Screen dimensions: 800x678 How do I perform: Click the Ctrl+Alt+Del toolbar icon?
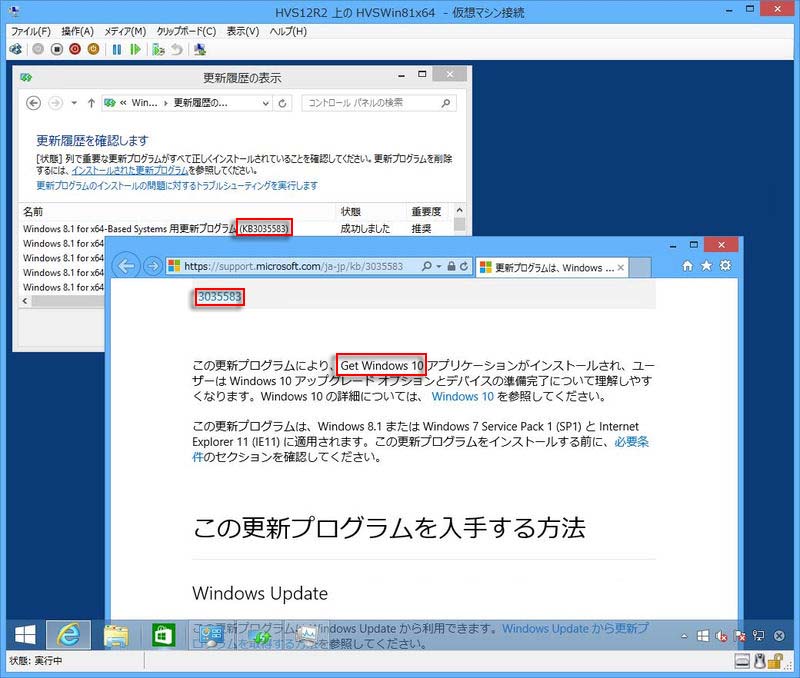click(x=16, y=49)
